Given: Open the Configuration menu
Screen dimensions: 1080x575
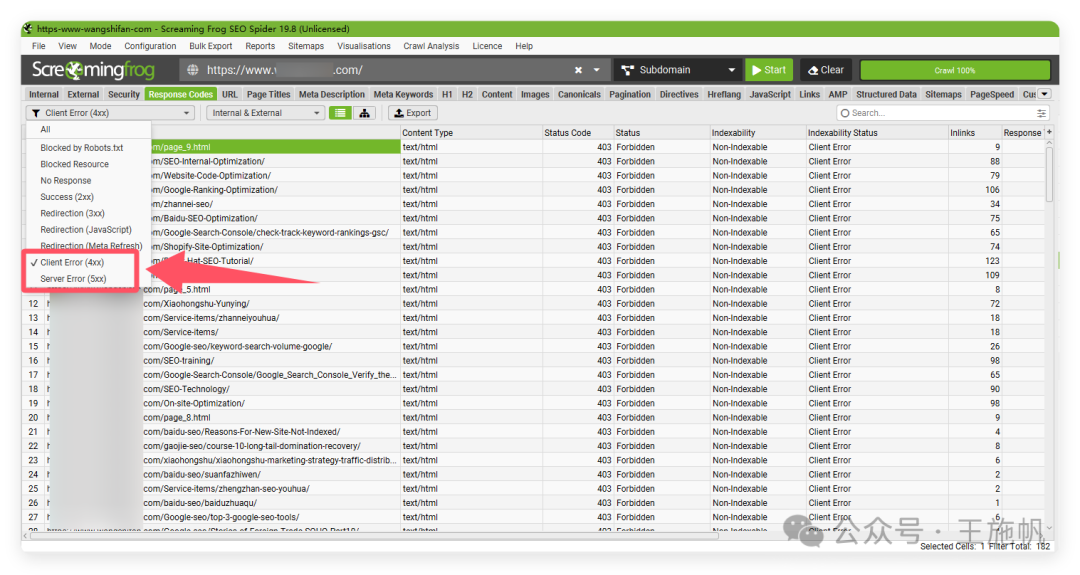Looking at the screenshot, I should click(150, 46).
